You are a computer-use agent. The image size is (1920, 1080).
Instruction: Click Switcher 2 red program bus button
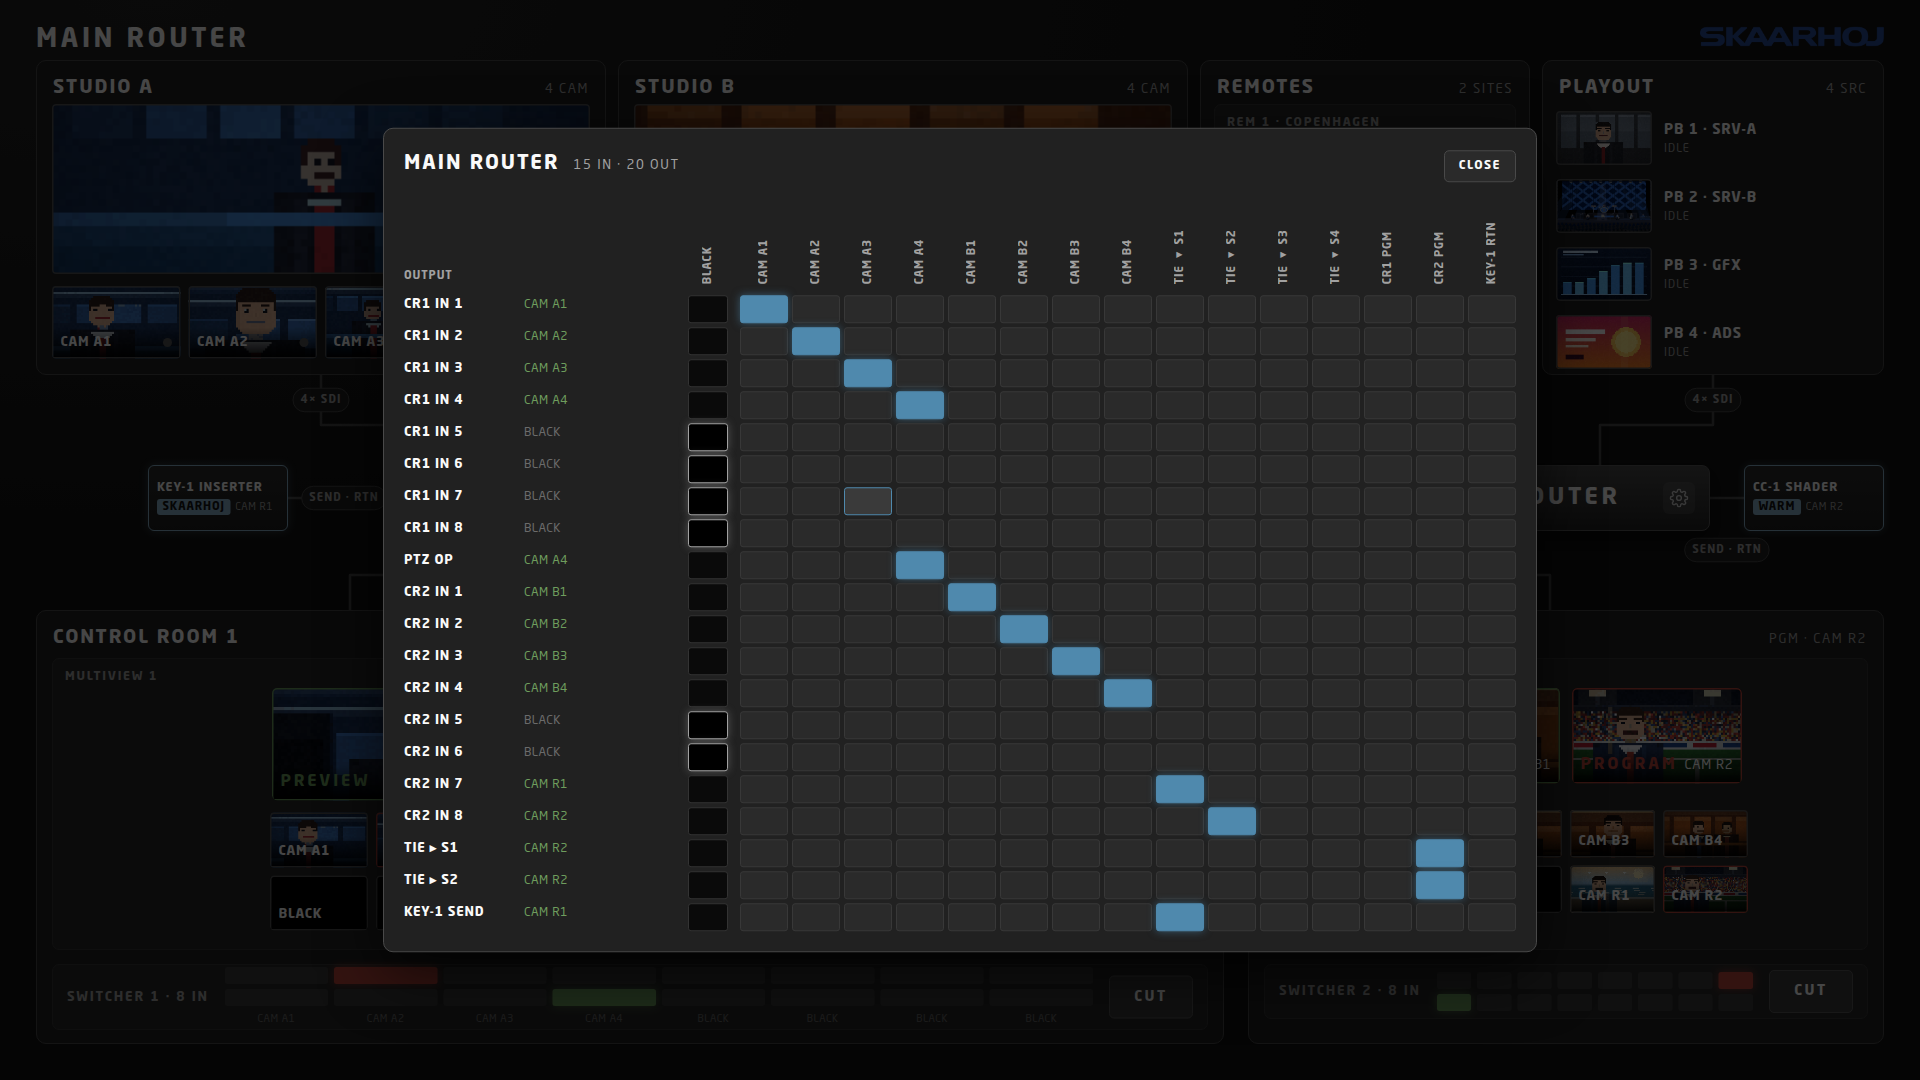point(1735,980)
